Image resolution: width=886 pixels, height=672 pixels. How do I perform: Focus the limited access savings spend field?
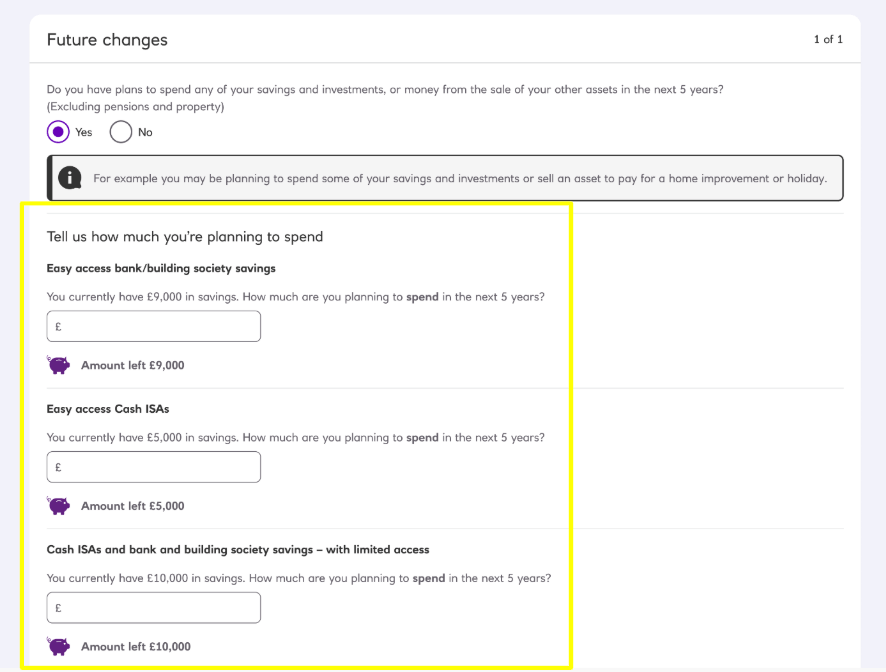(154, 607)
